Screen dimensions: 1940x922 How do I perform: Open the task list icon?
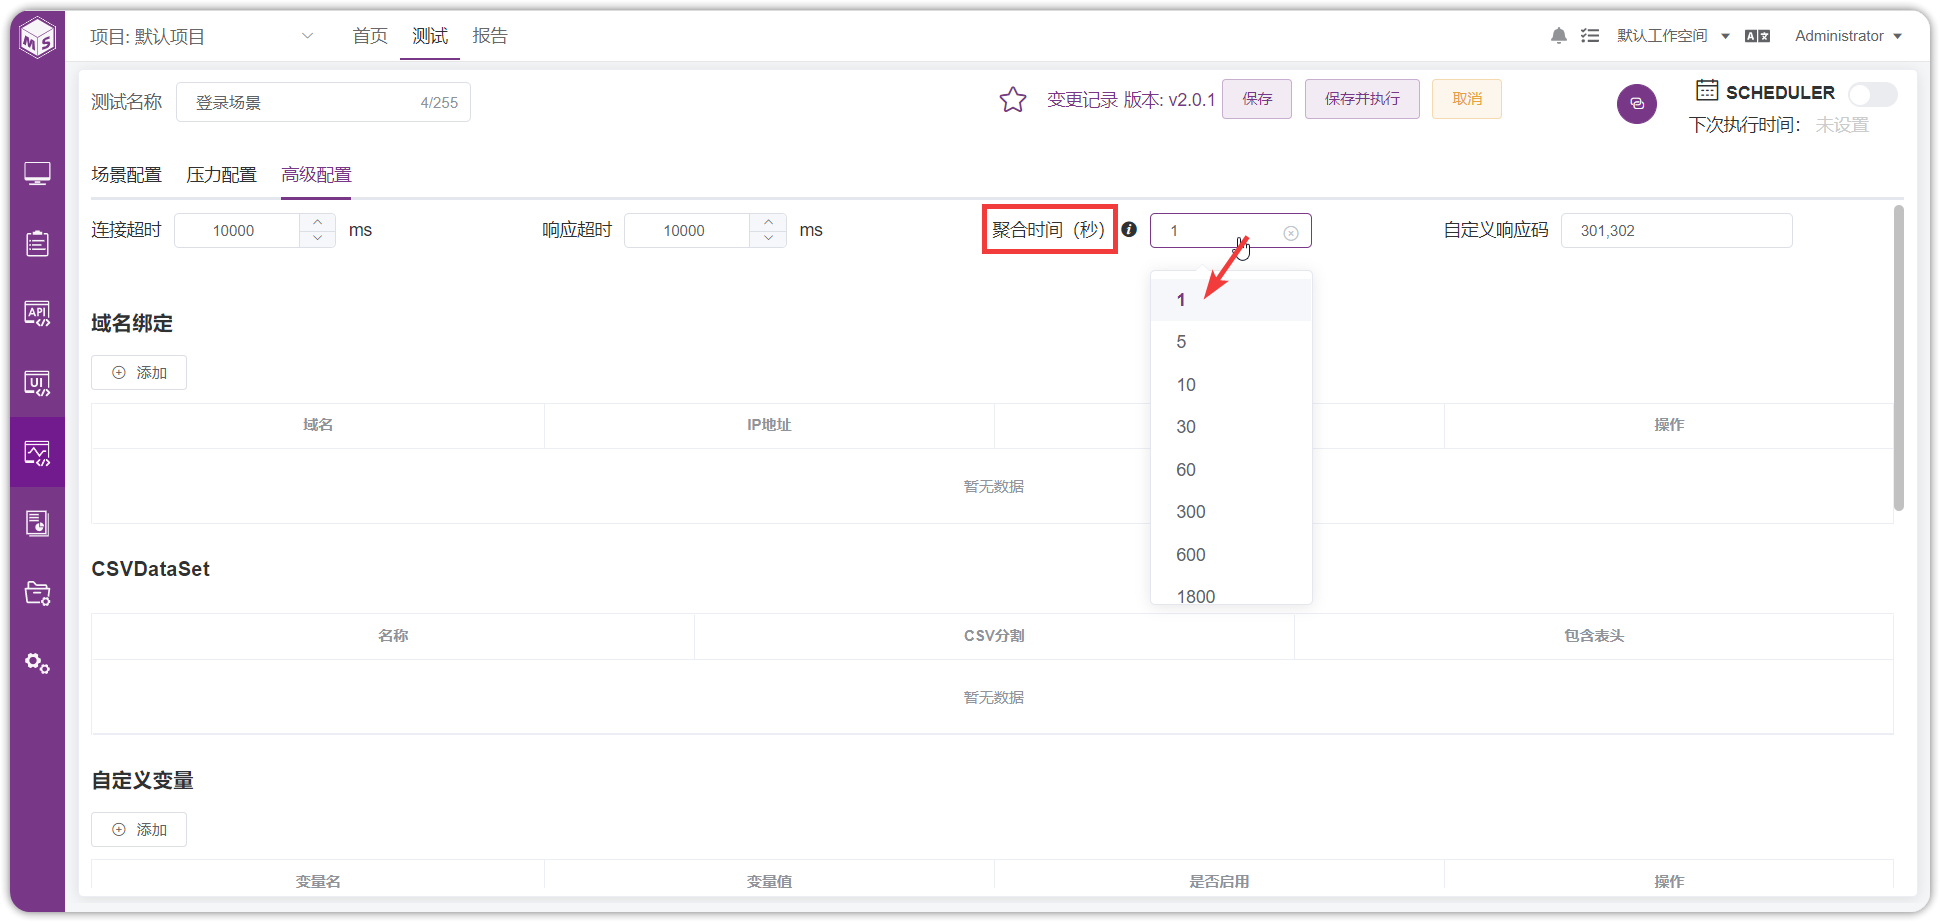1589,36
